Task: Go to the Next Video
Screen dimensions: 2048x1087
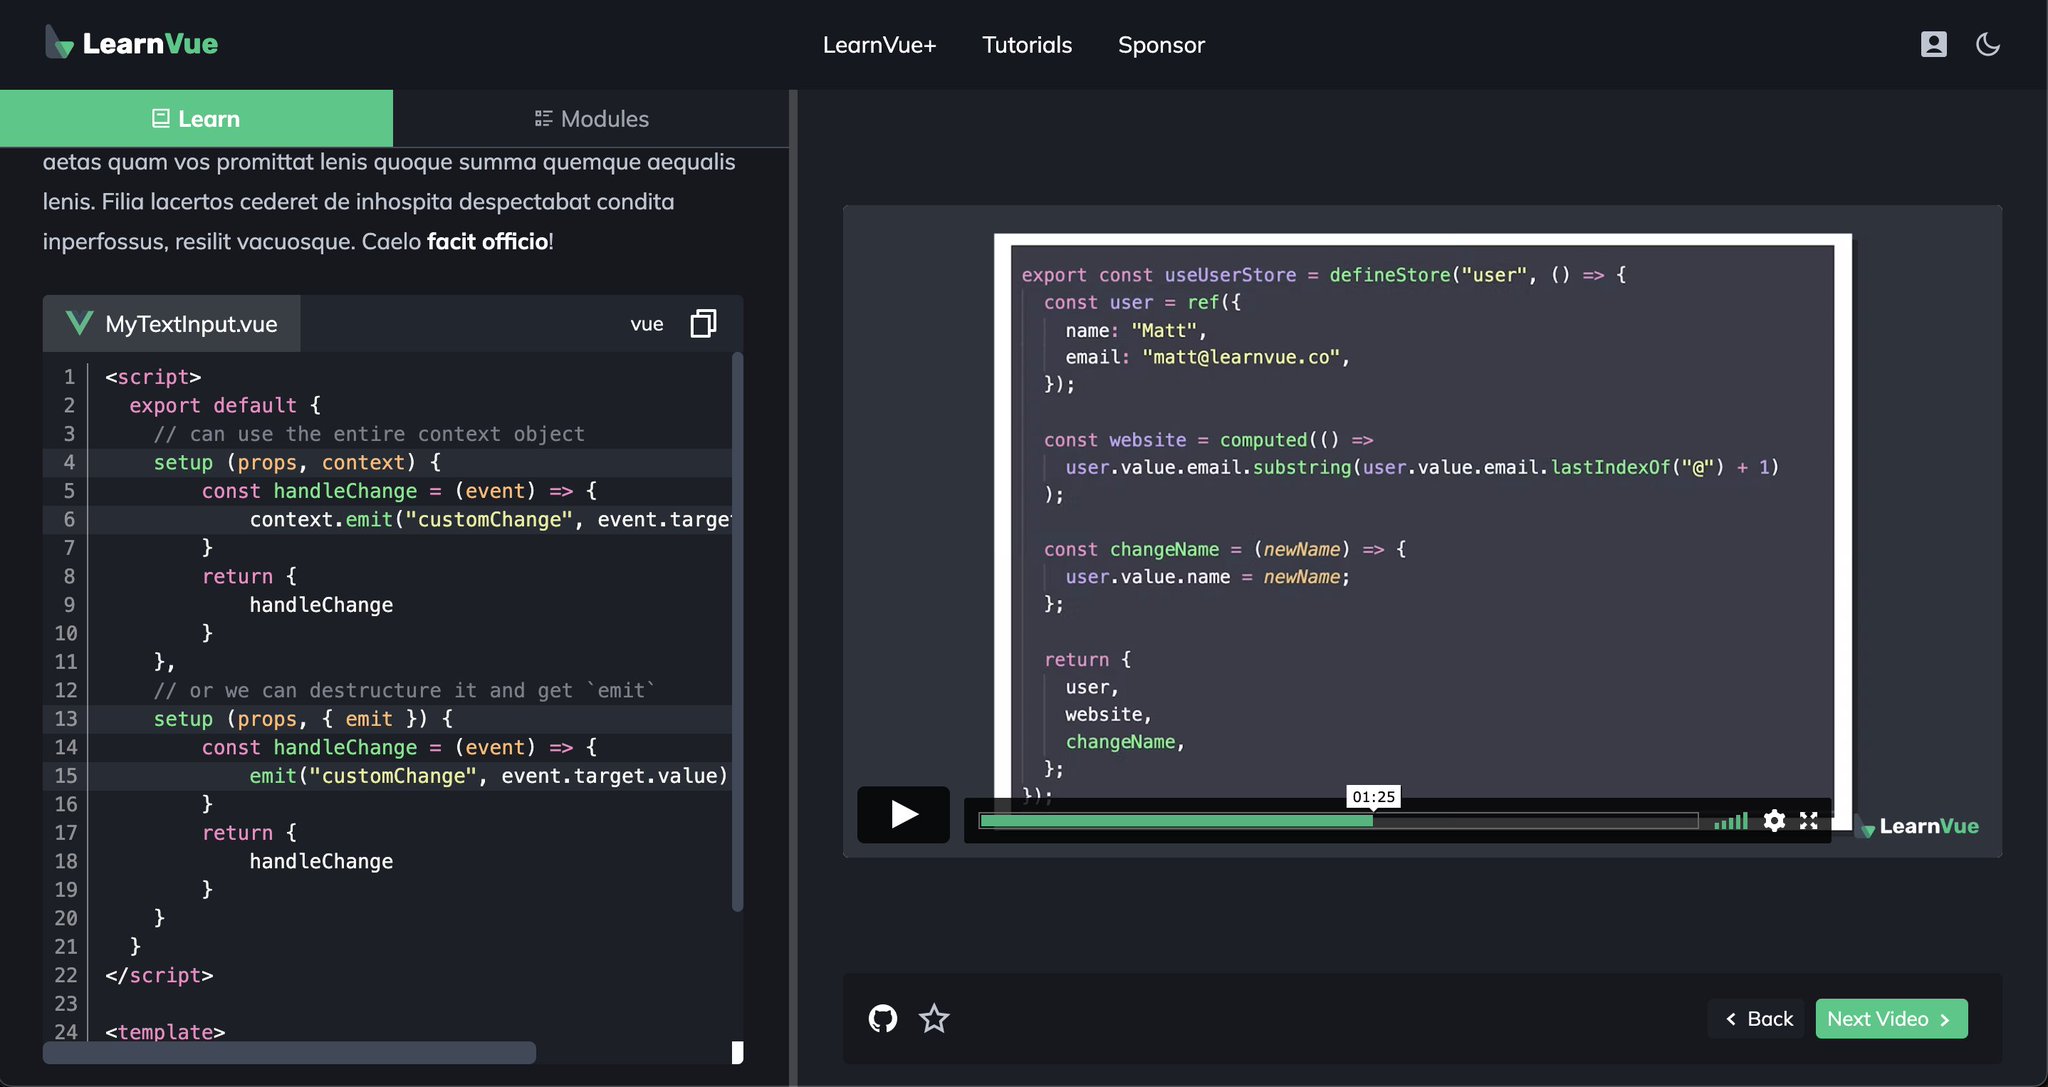Action: pos(1890,1018)
